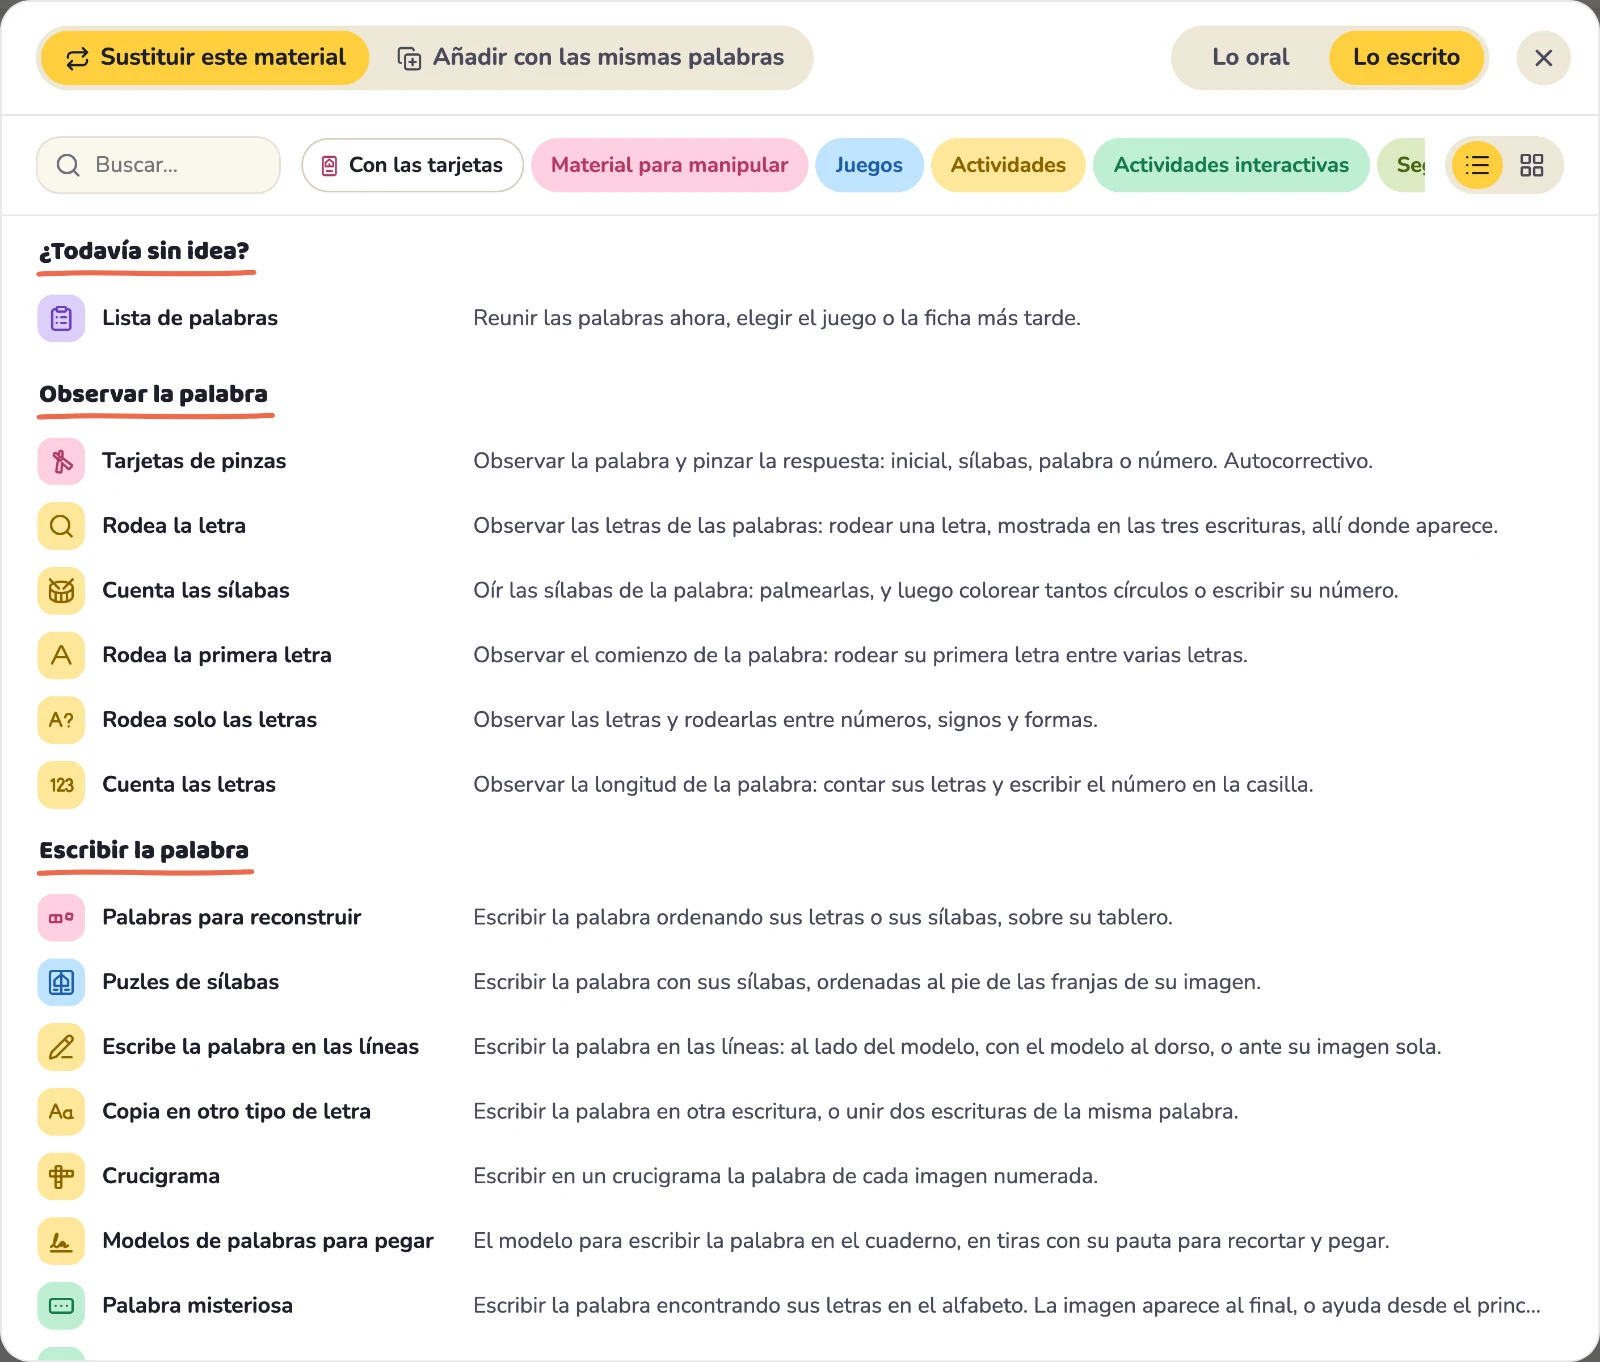Open Puzles de sílabas
The width and height of the screenshot is (1600, 1362).
click(x=800, y=982)
